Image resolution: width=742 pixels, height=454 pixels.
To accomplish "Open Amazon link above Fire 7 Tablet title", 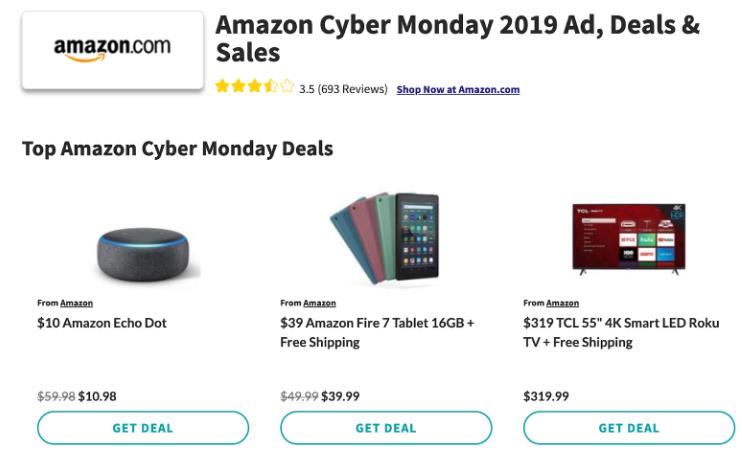I will (319, 303).
